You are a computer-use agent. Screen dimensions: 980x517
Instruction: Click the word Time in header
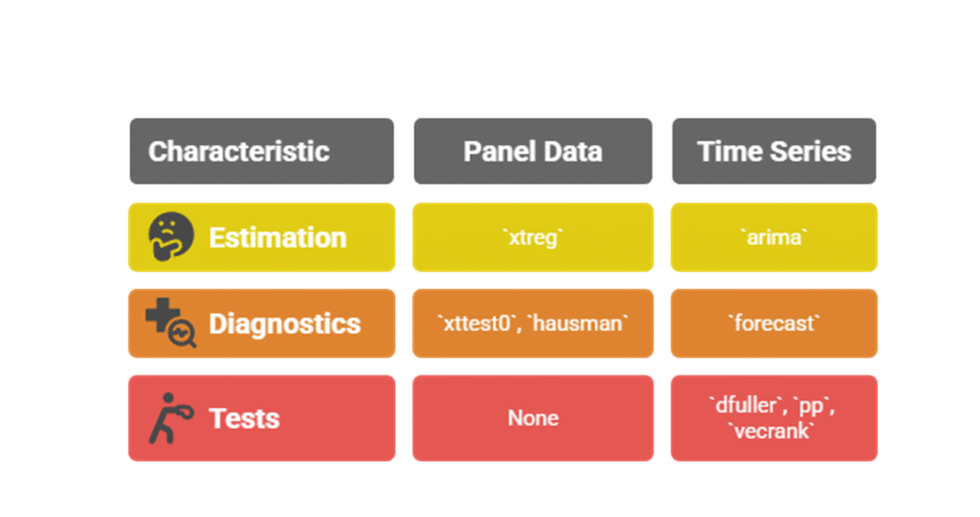tap(729, 151)
